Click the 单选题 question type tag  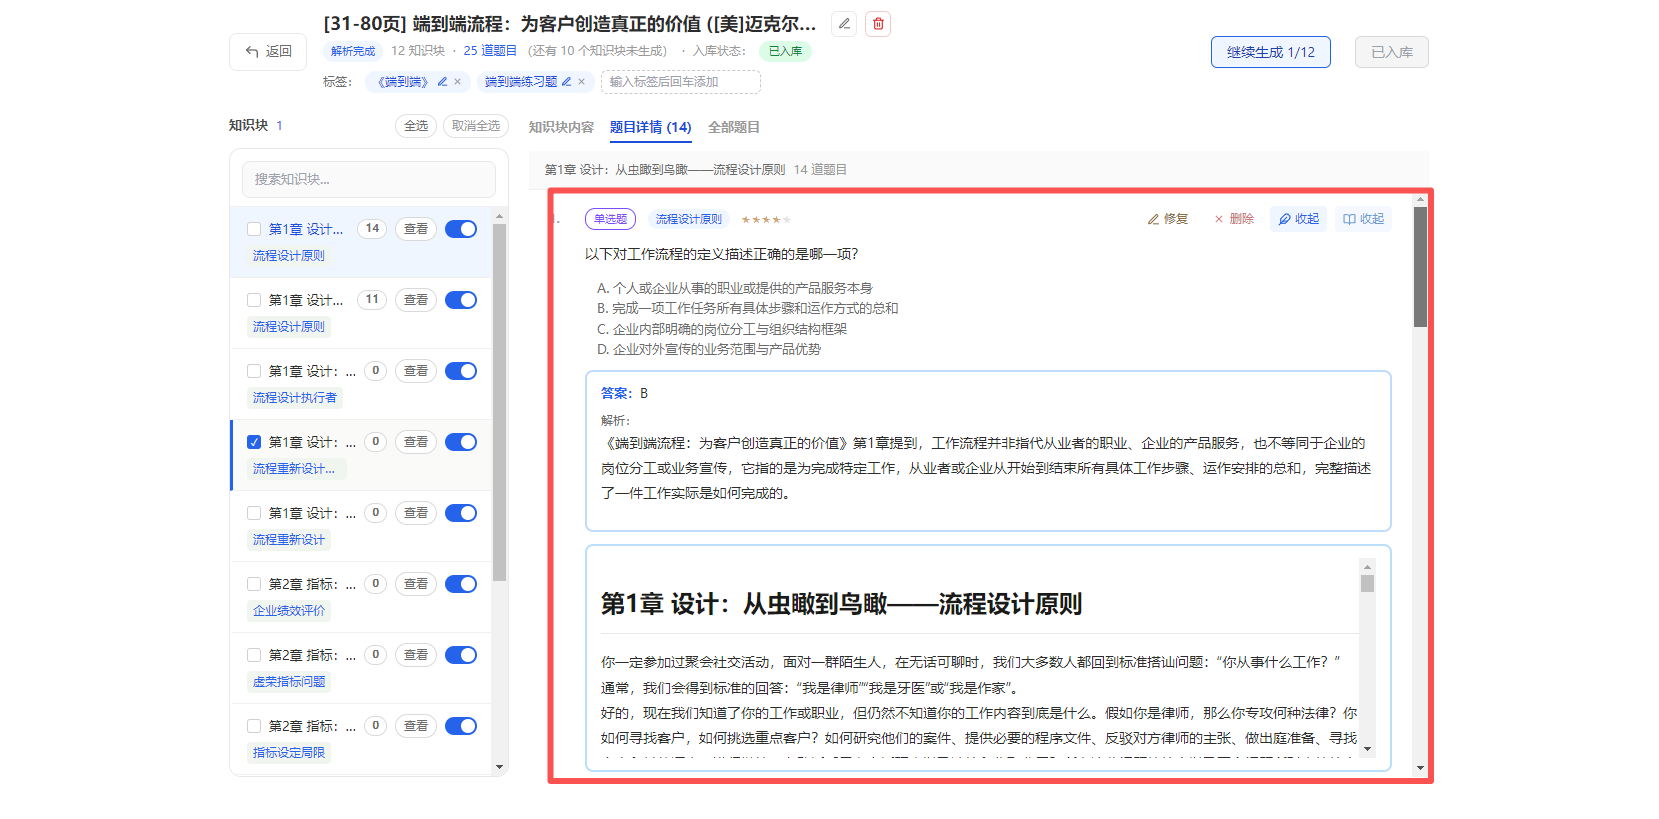pos(610,219)
